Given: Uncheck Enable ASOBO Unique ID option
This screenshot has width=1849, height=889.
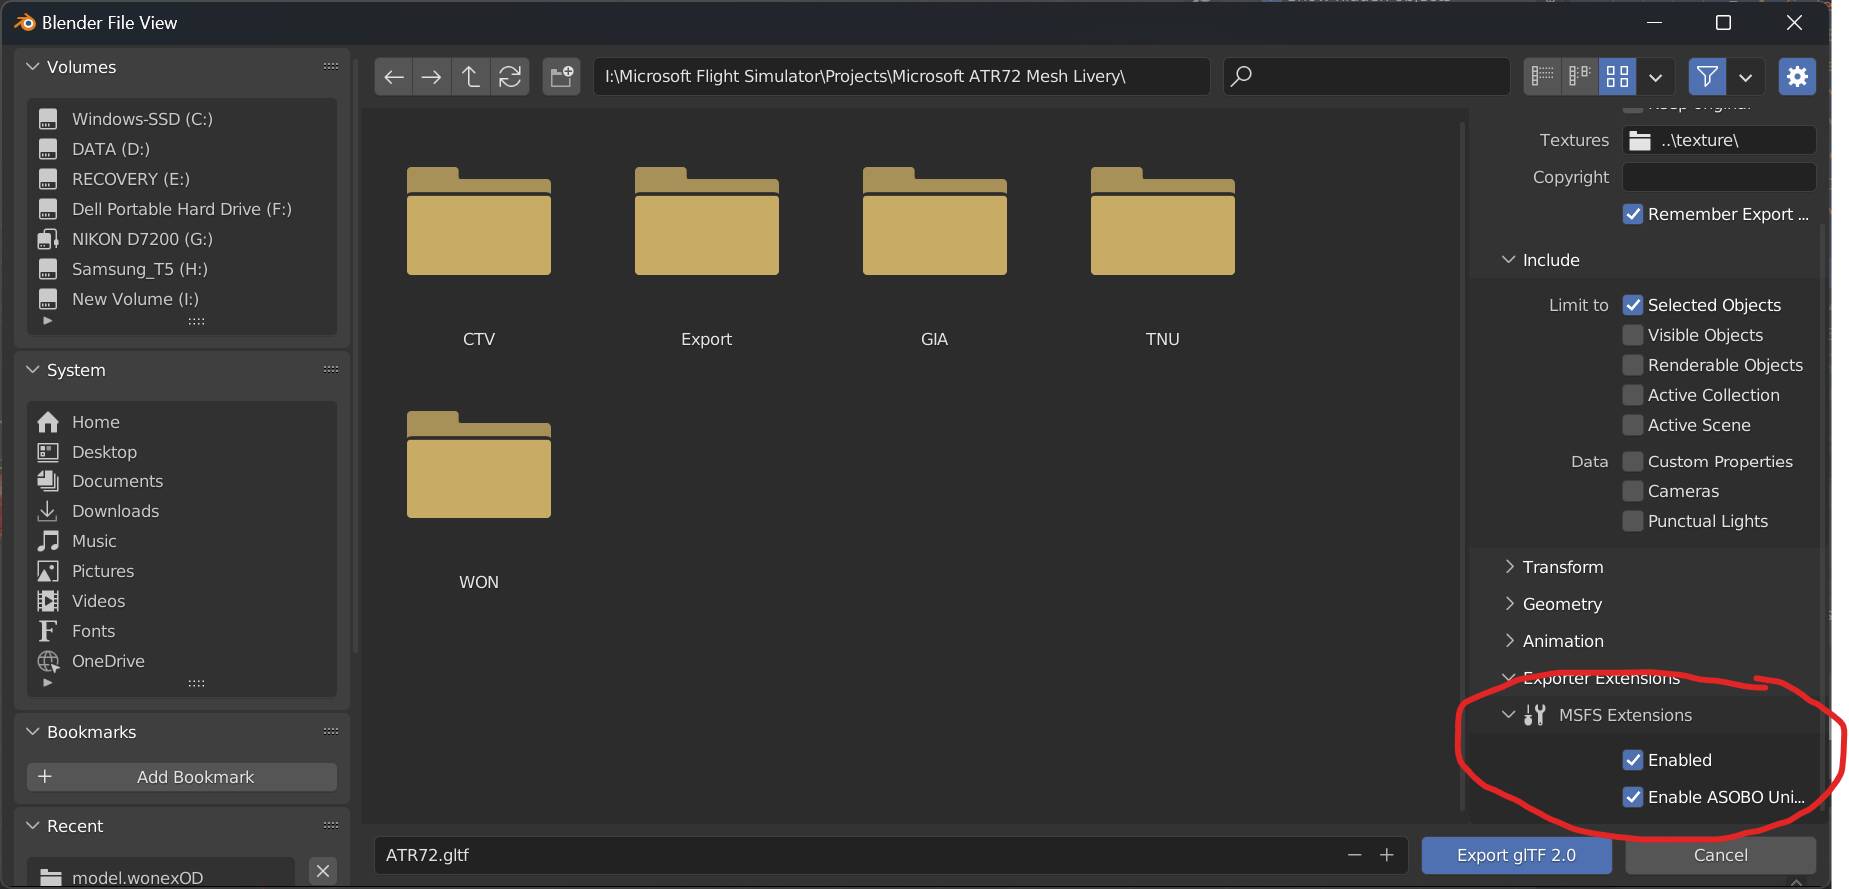Looking at the screenshot, I should (x=1633, y=797).
